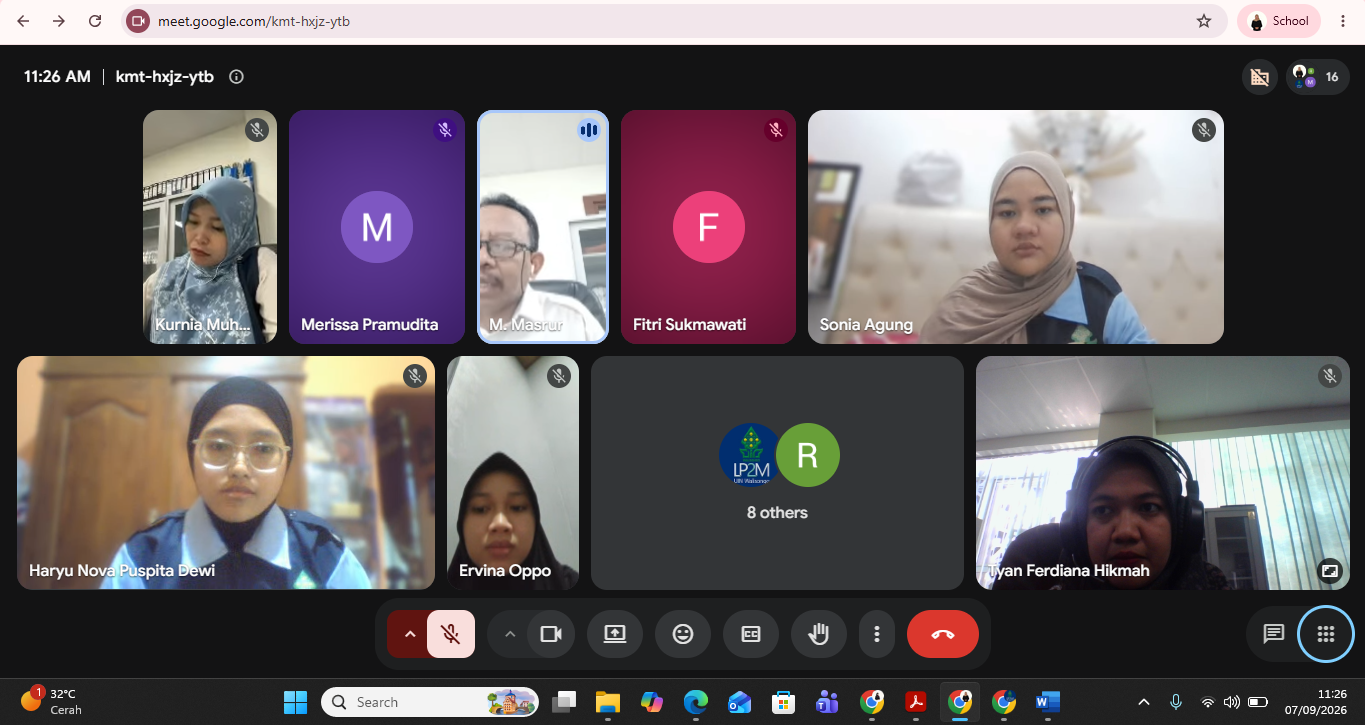Image resolution: width=1365 pixels, height=725 pixels.
Task: Open the emoji reactions button
Action: 683,634
